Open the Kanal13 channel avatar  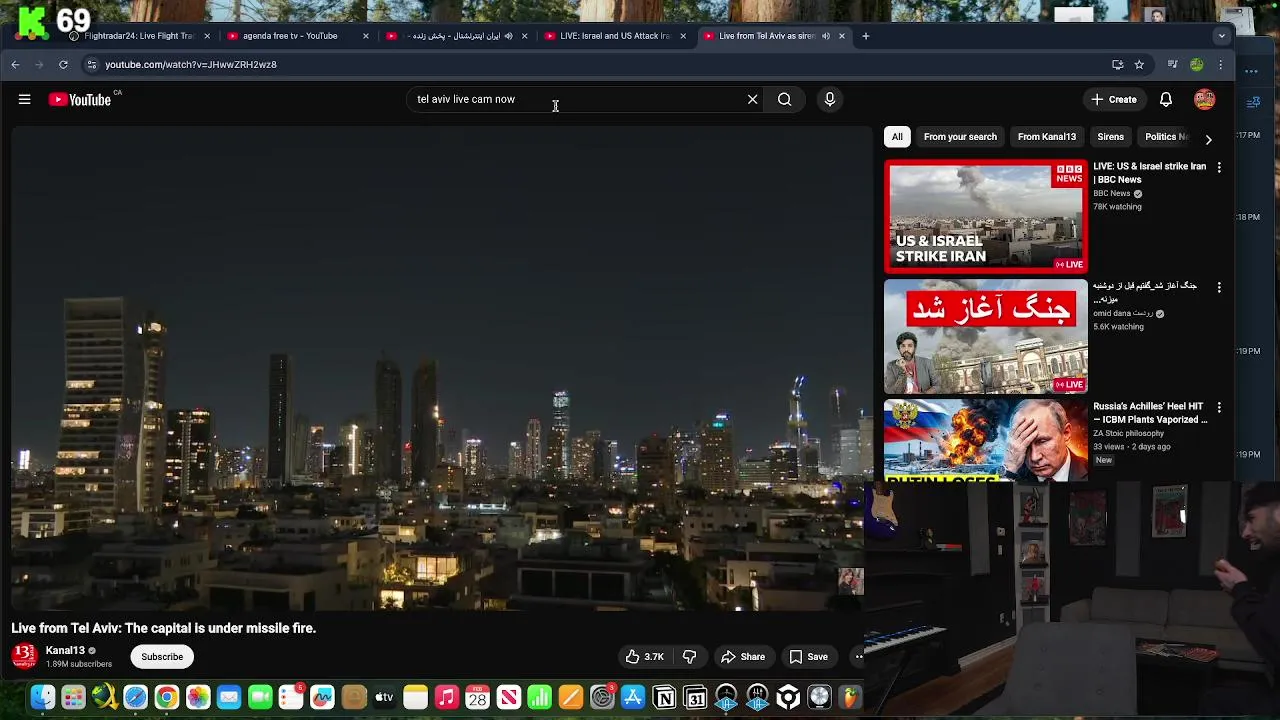(24, 656)
